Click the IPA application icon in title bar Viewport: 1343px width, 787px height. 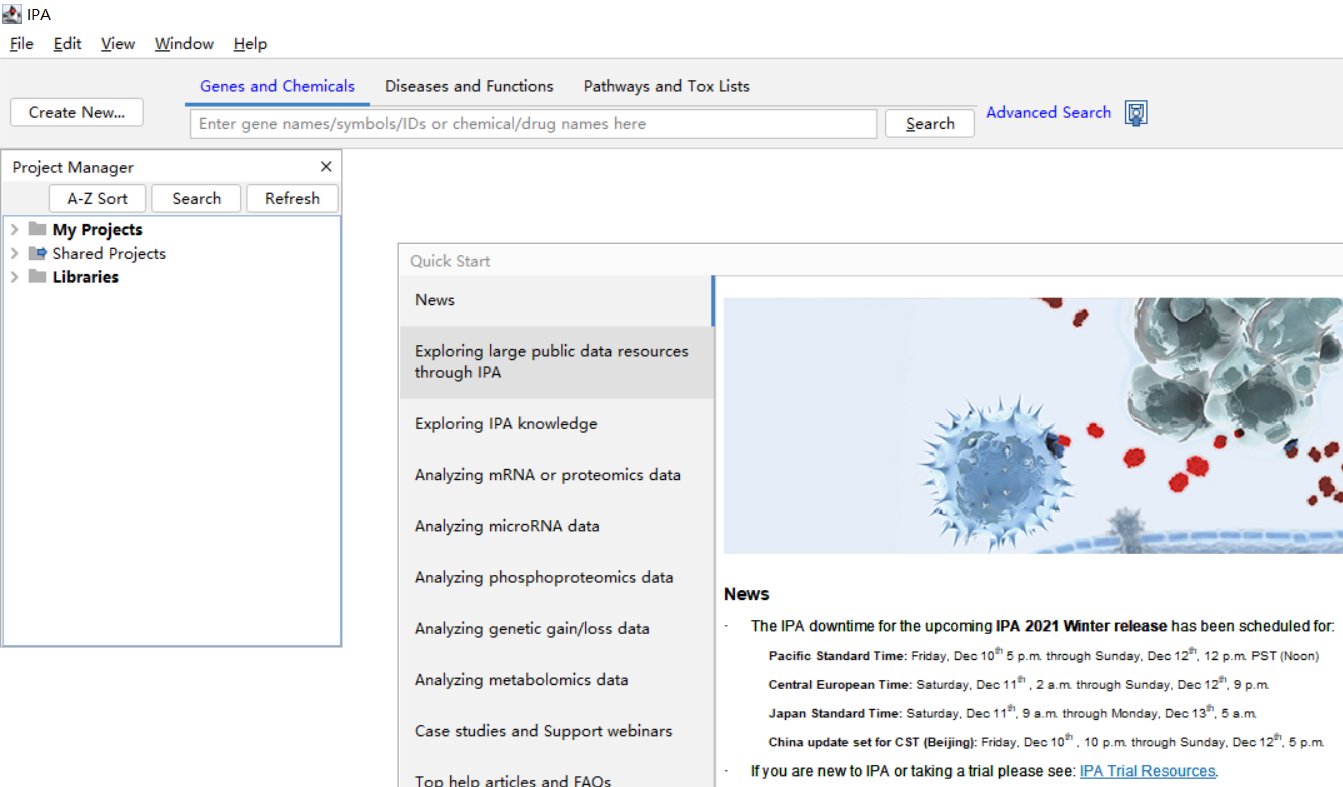pos(12,14)
